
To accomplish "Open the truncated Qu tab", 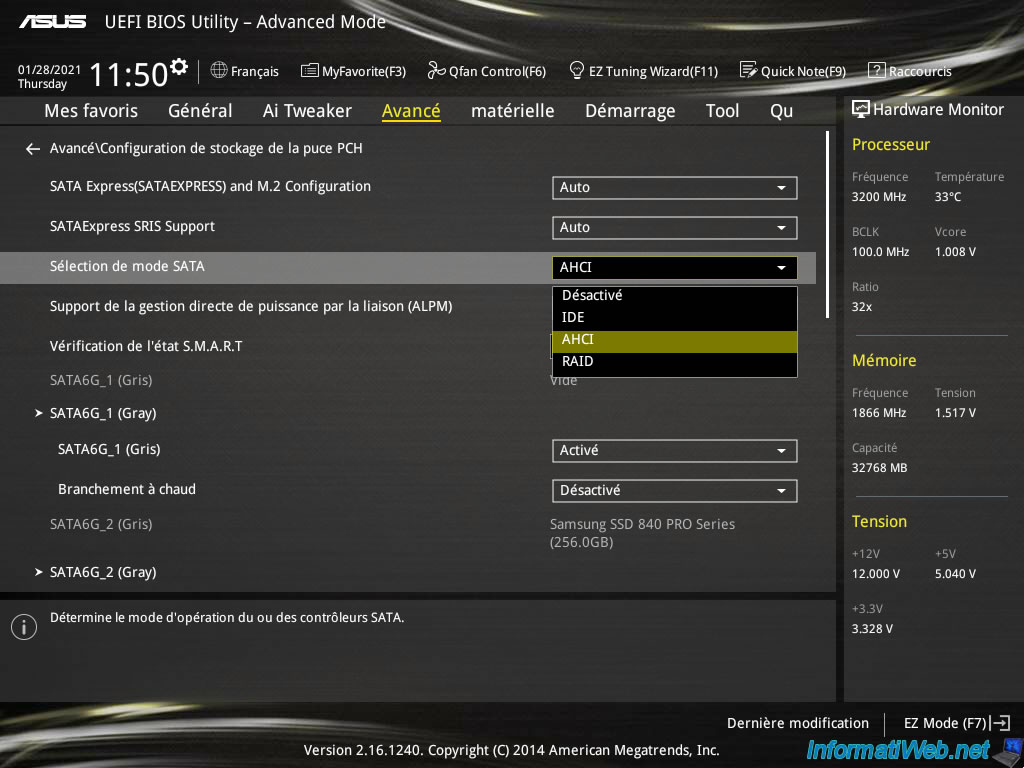I will [781, 111].
